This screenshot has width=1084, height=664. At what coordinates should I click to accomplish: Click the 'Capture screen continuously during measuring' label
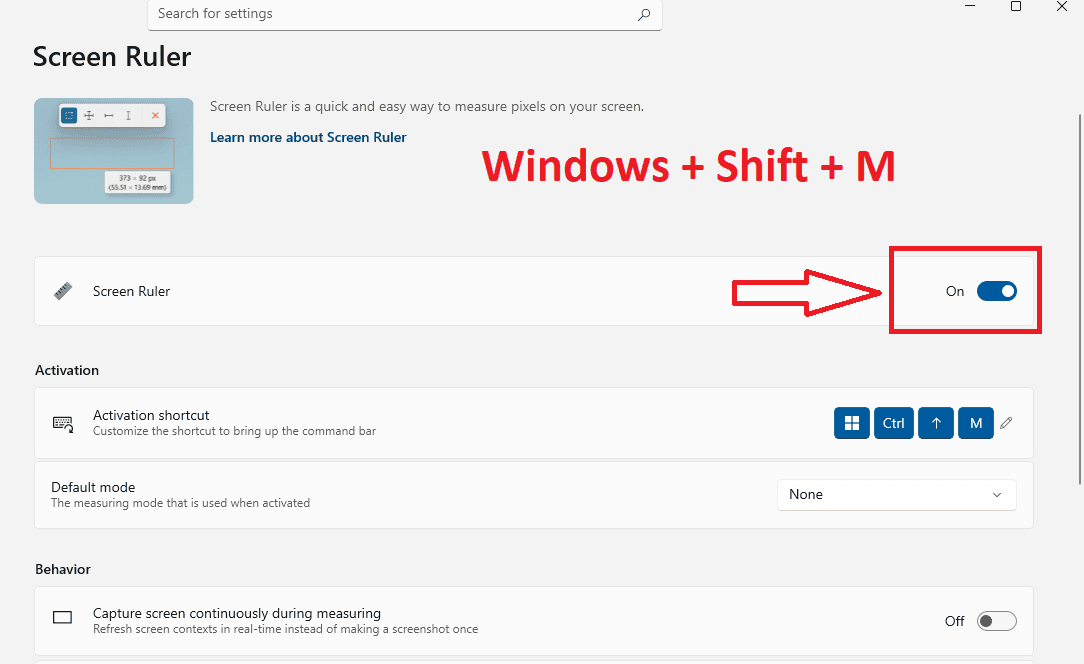pos(236,614)
